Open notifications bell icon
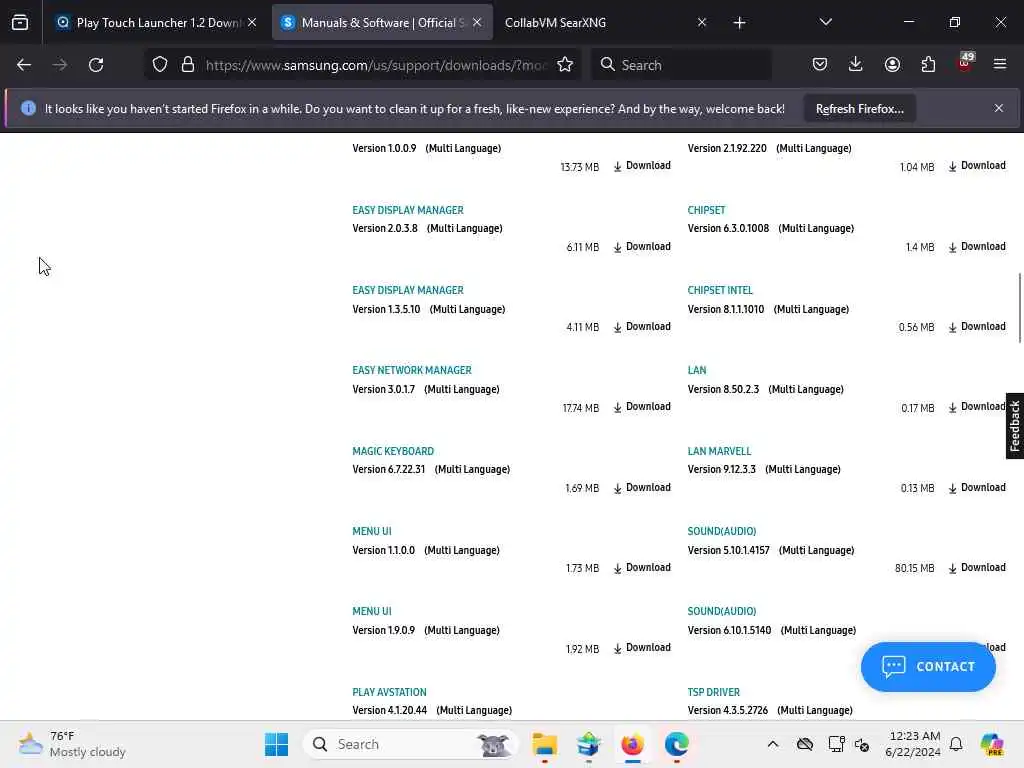The width and height of the screenshot is (1024, 768). click(x=956, y=744)
